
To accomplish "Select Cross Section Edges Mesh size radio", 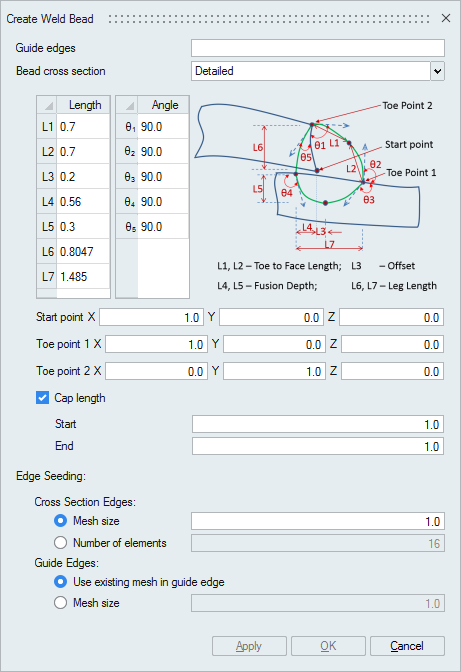I will click(60, 521).
